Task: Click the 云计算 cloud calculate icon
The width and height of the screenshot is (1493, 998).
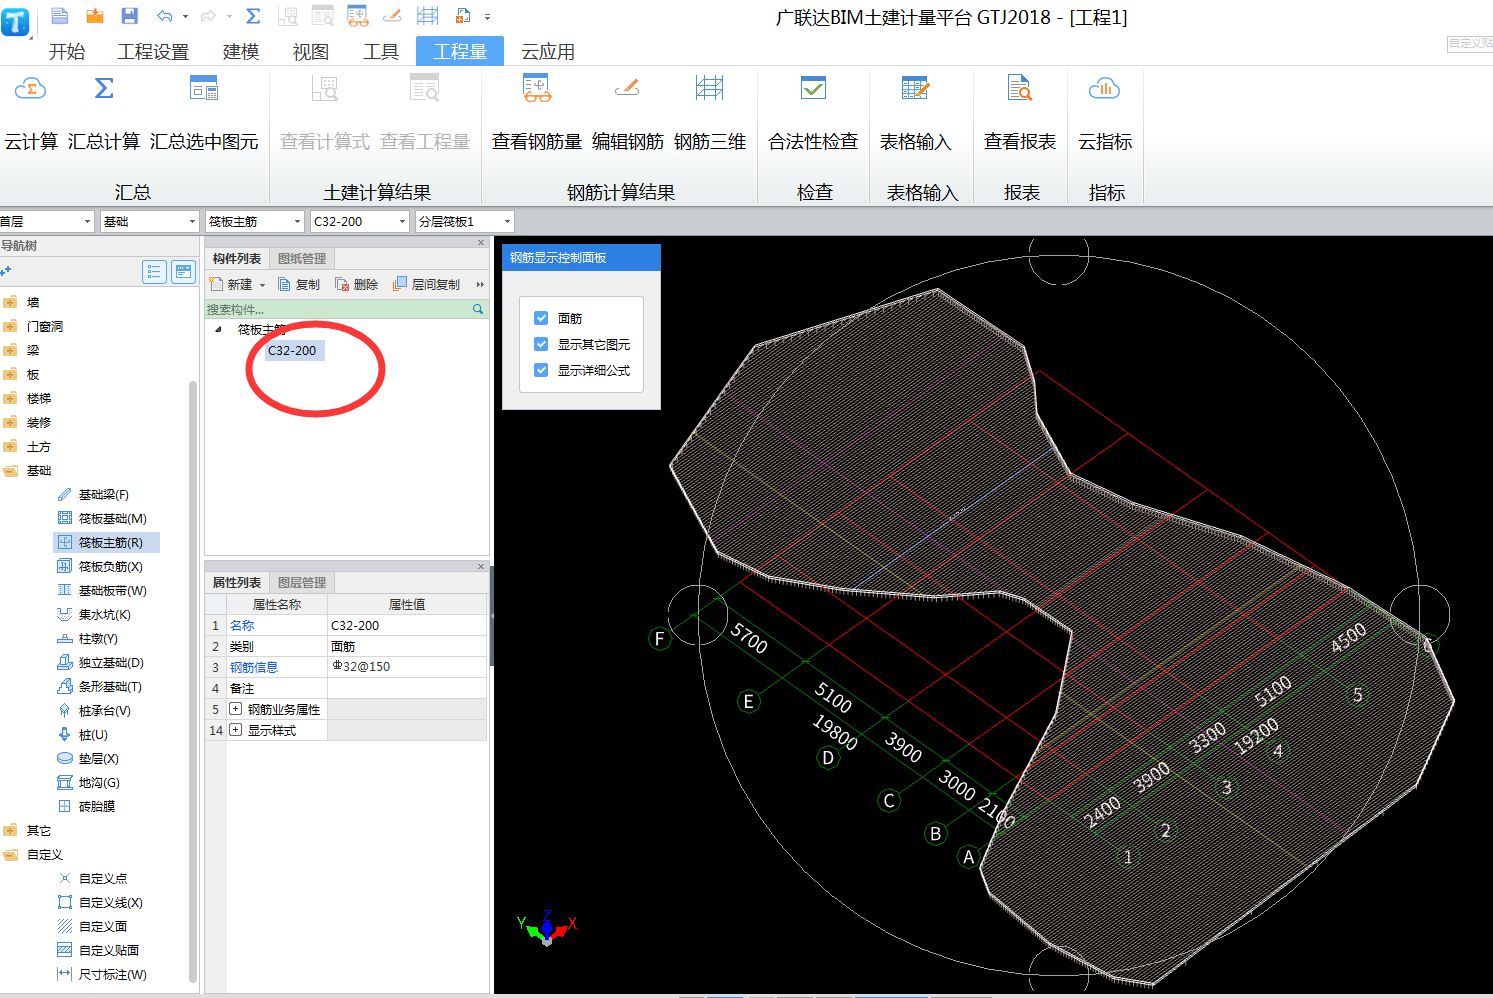Action: pos(31,89)
